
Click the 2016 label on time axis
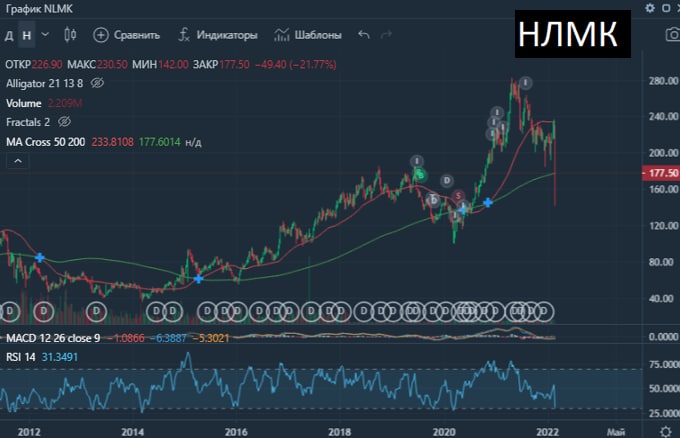point(236,432)
